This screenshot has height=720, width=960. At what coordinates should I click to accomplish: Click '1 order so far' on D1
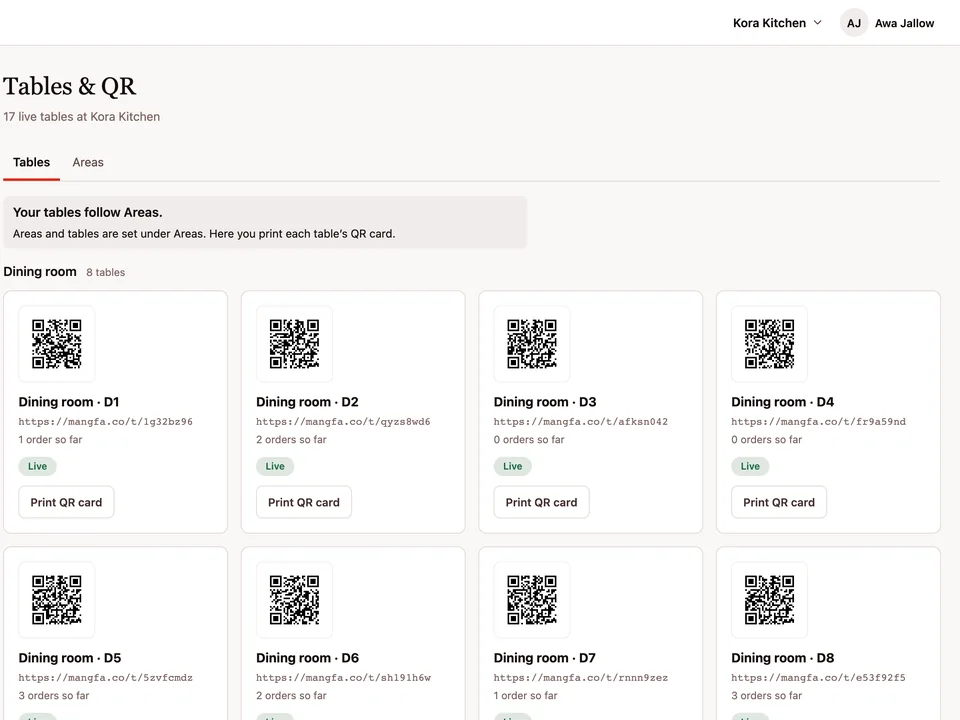pos(50,440)
